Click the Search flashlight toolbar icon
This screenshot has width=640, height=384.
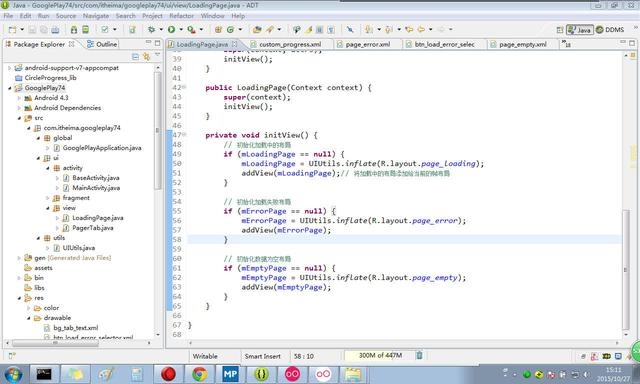269,29
